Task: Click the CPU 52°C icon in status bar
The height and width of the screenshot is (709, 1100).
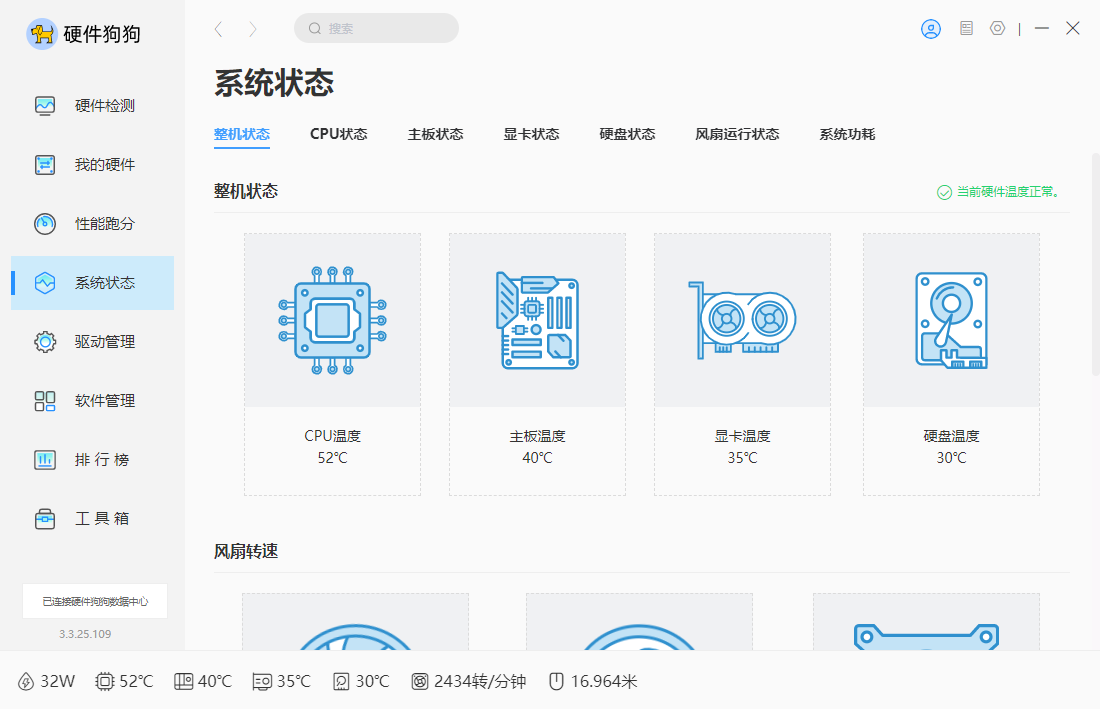Action: pyautogui.click(x=105, y=682)
